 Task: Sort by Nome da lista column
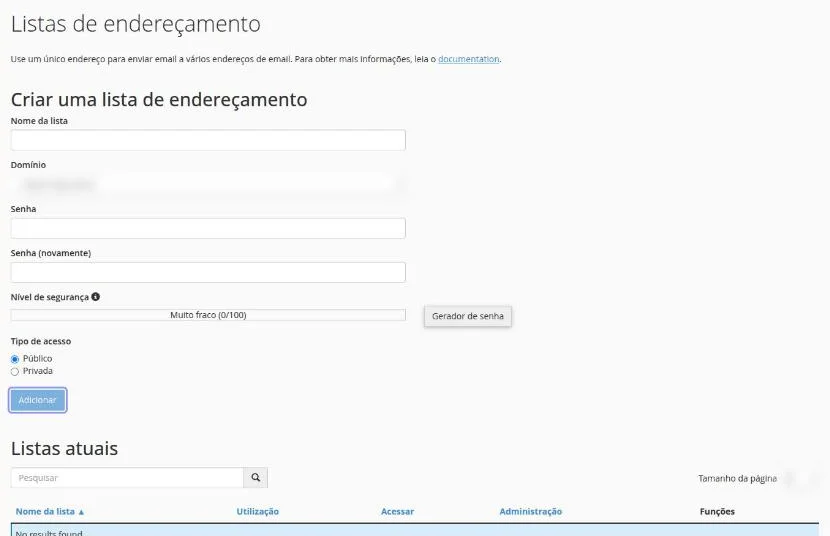click(x=50, y=512)
